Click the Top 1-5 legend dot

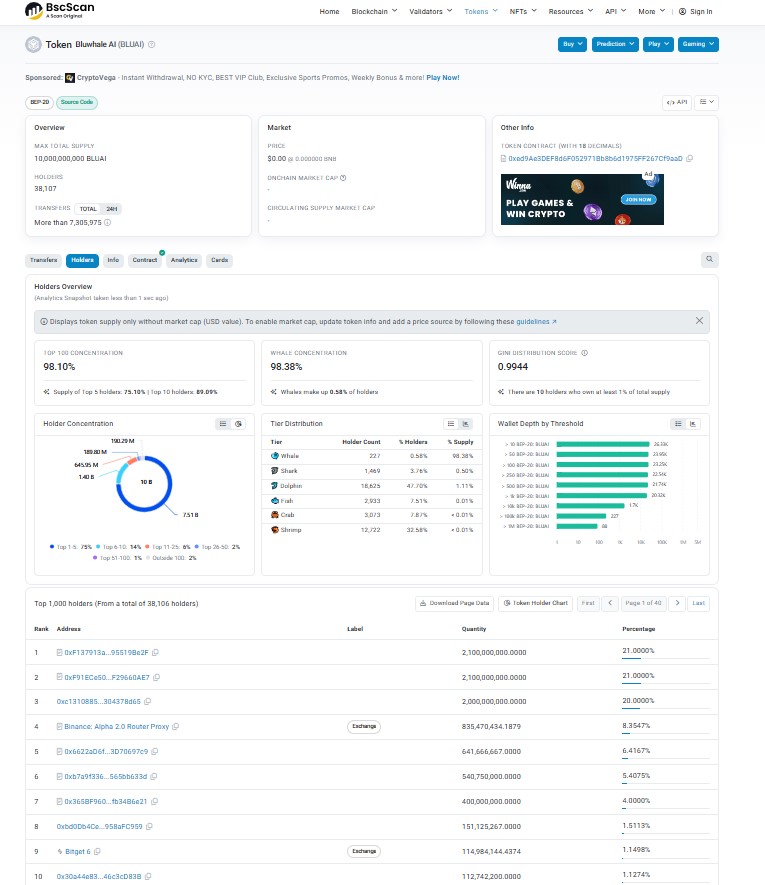pyautogui.click(x=52, y=546)
